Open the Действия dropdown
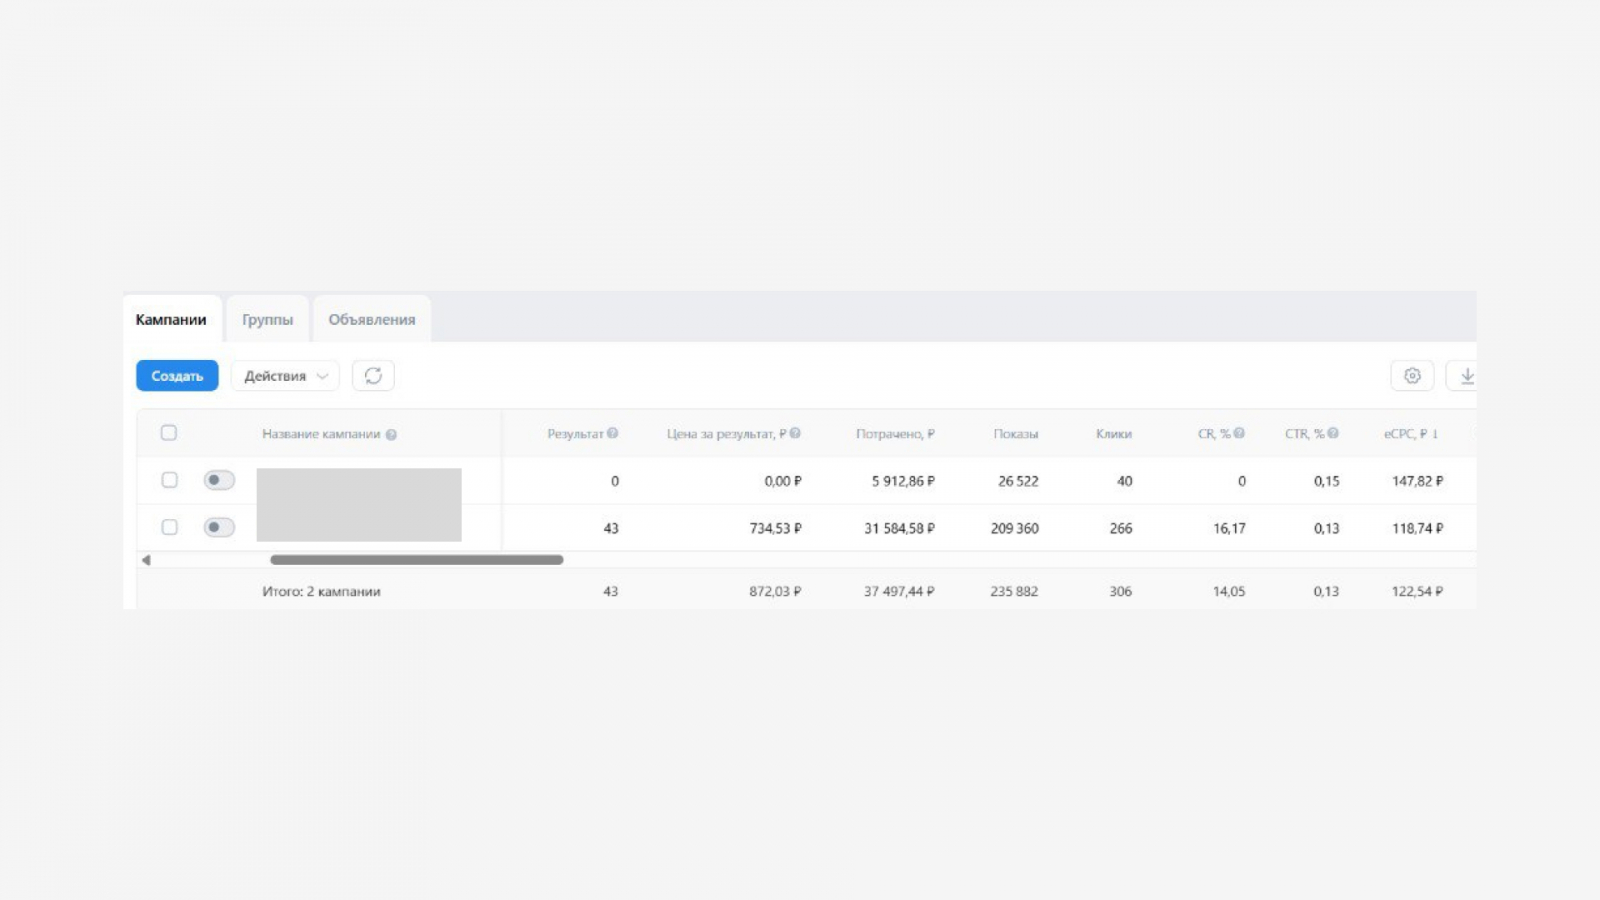The width and height of the screenshot is (1600, 900). pos(285,376)
